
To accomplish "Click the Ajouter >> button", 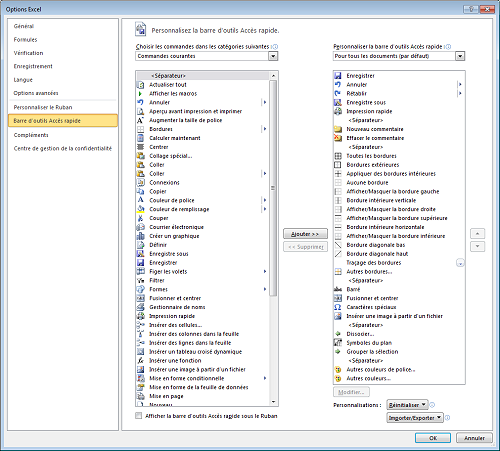I will pyautogui.click(x=305, y=234).
